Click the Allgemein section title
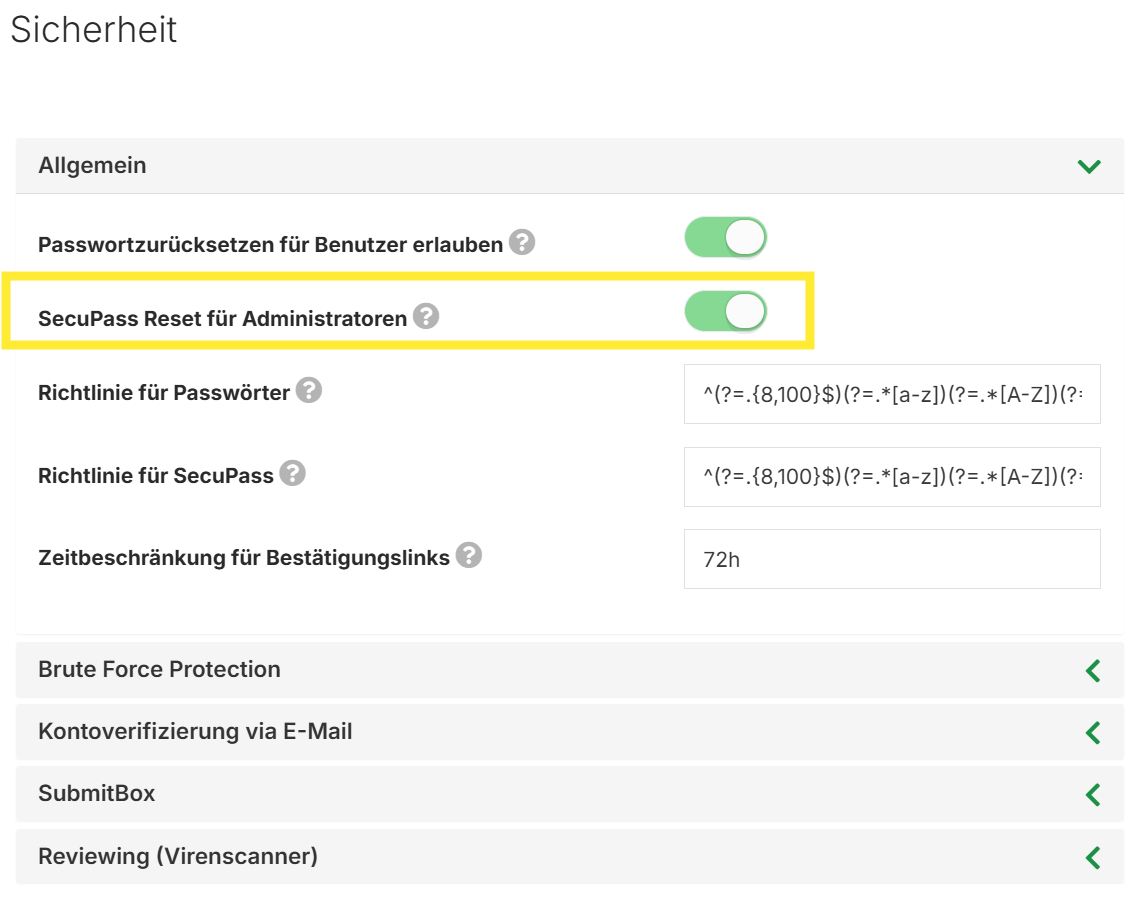Image resolution: width=1133 pixels, height=901 pixels. [92, 166]
